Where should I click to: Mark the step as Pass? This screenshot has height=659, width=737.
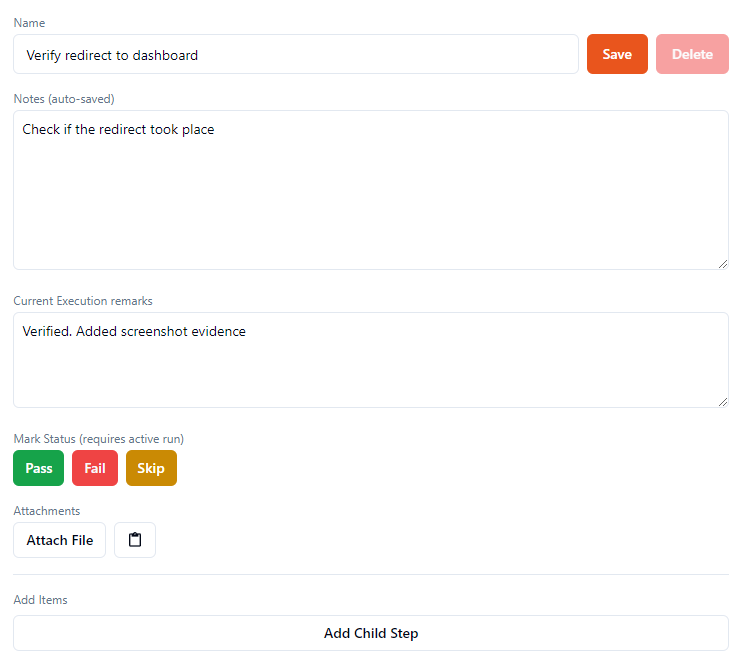[39, 468]
